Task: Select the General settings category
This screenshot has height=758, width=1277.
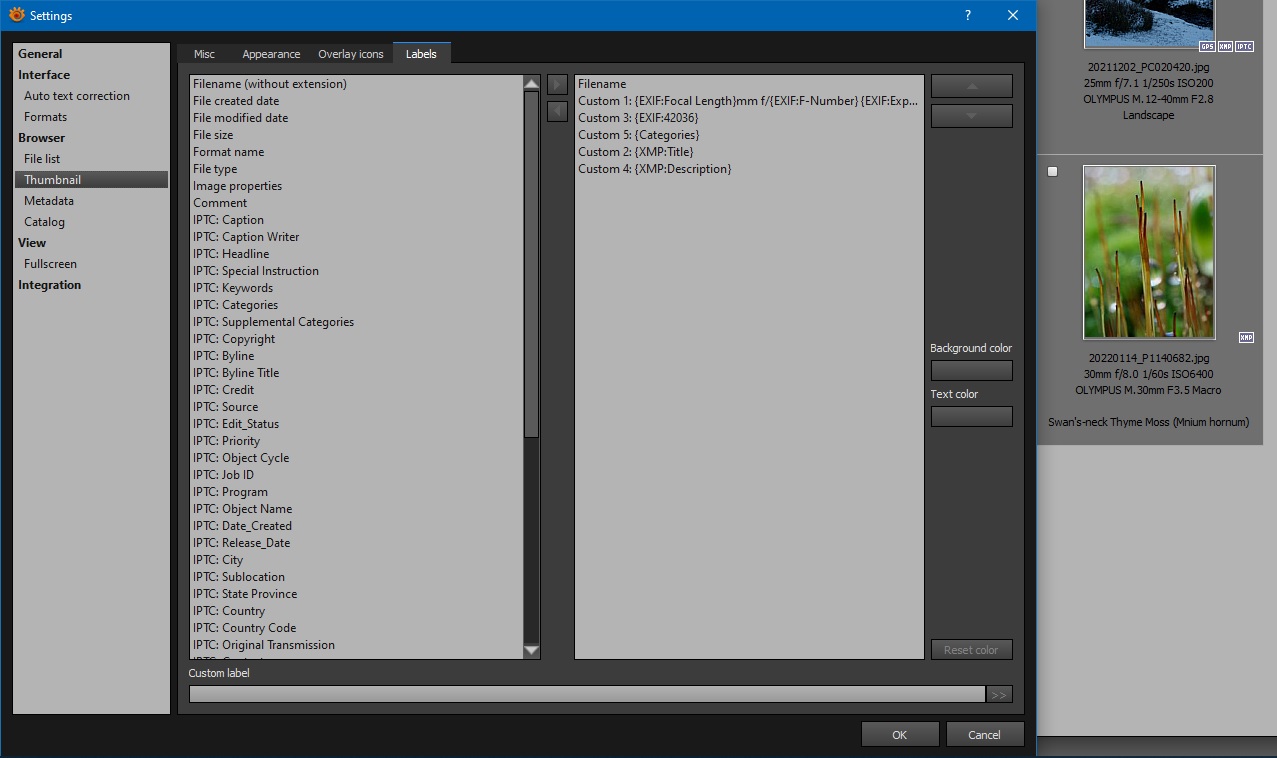Action: pos(40,54)
